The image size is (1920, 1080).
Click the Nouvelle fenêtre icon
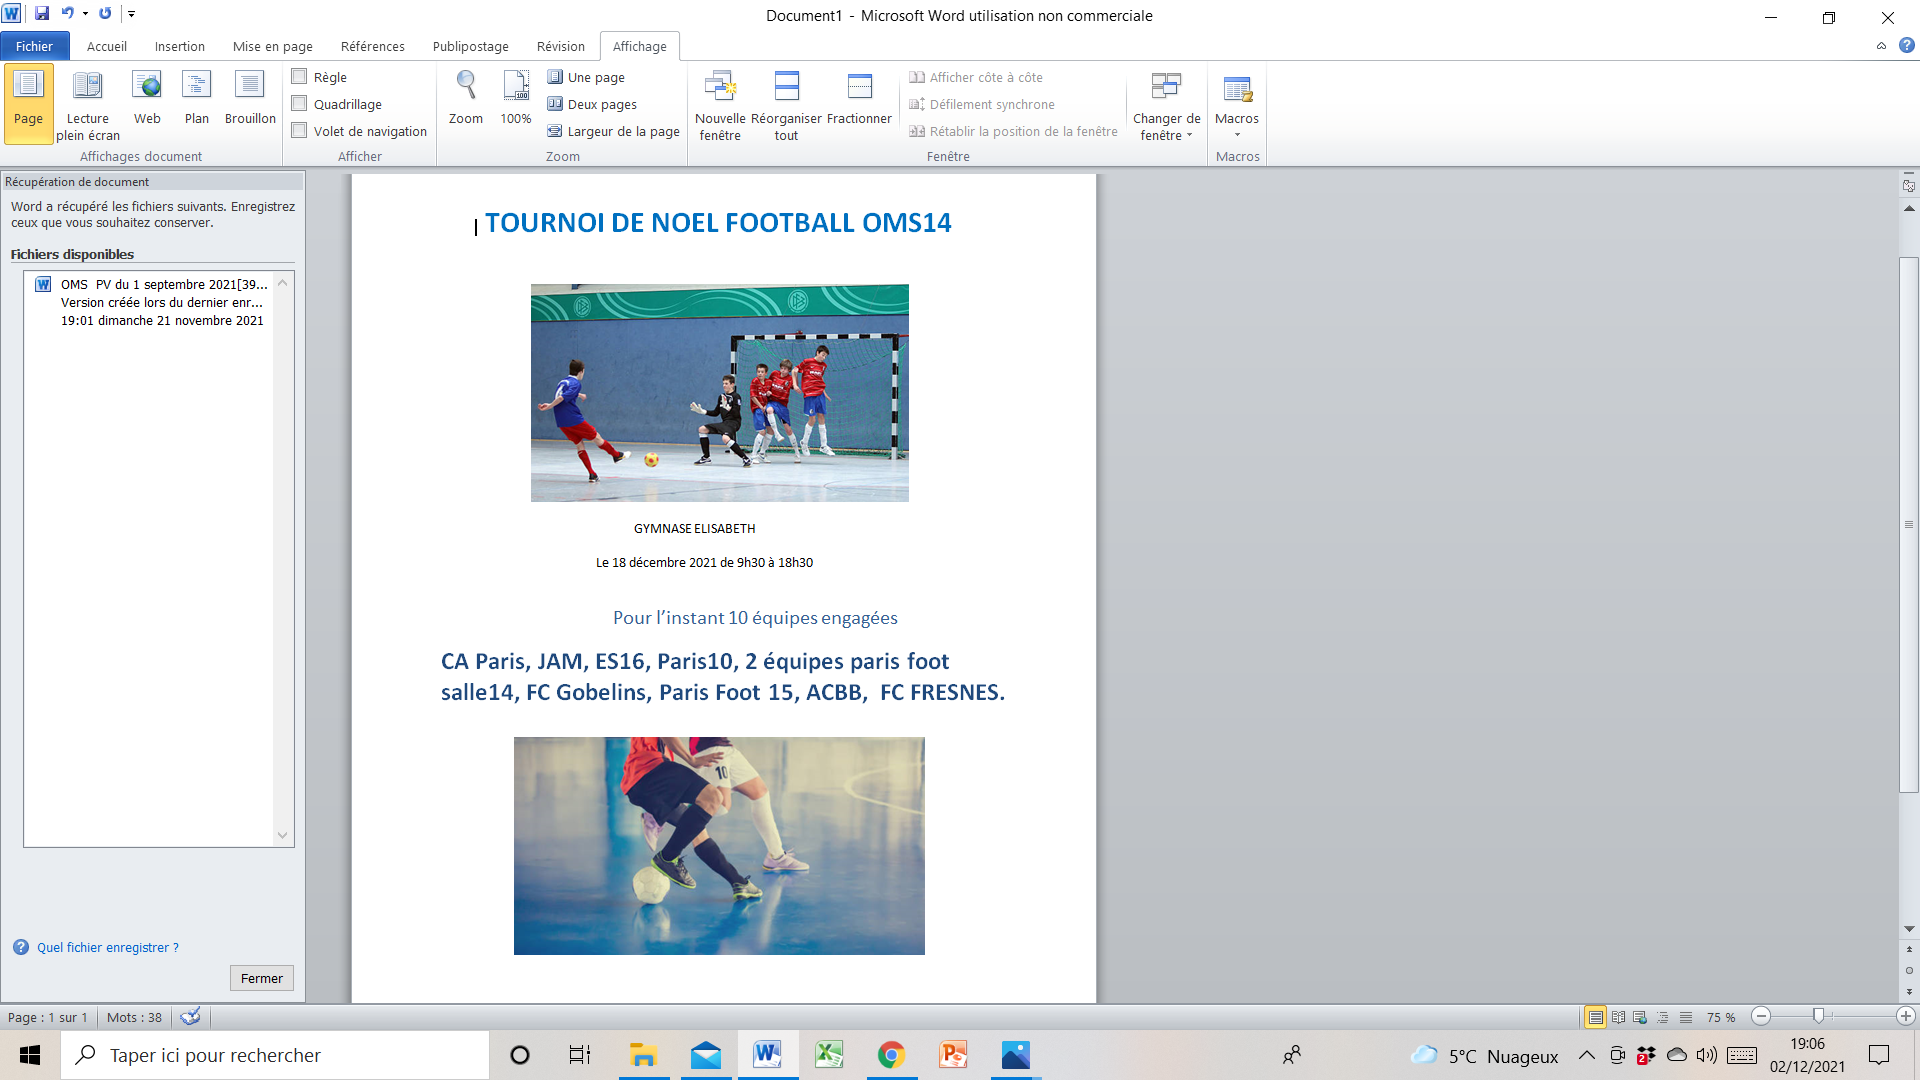point(720,87)
